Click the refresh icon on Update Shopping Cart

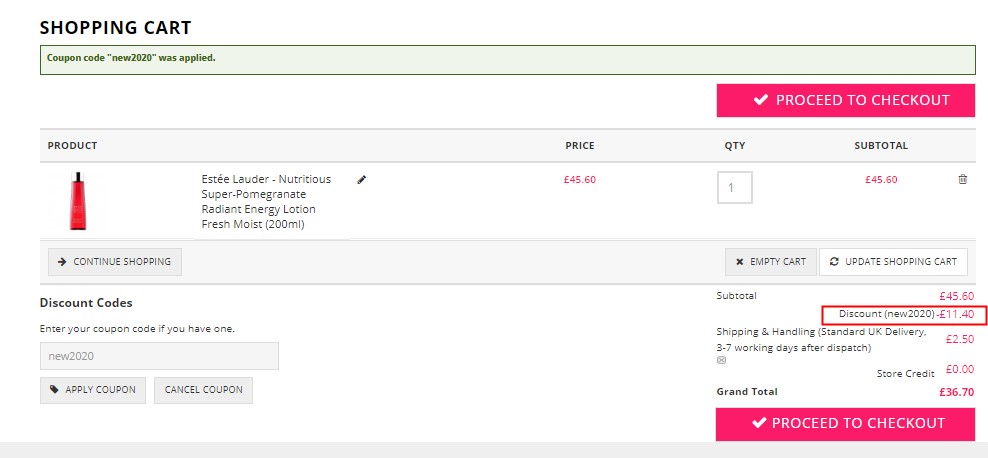coord(834,261)
